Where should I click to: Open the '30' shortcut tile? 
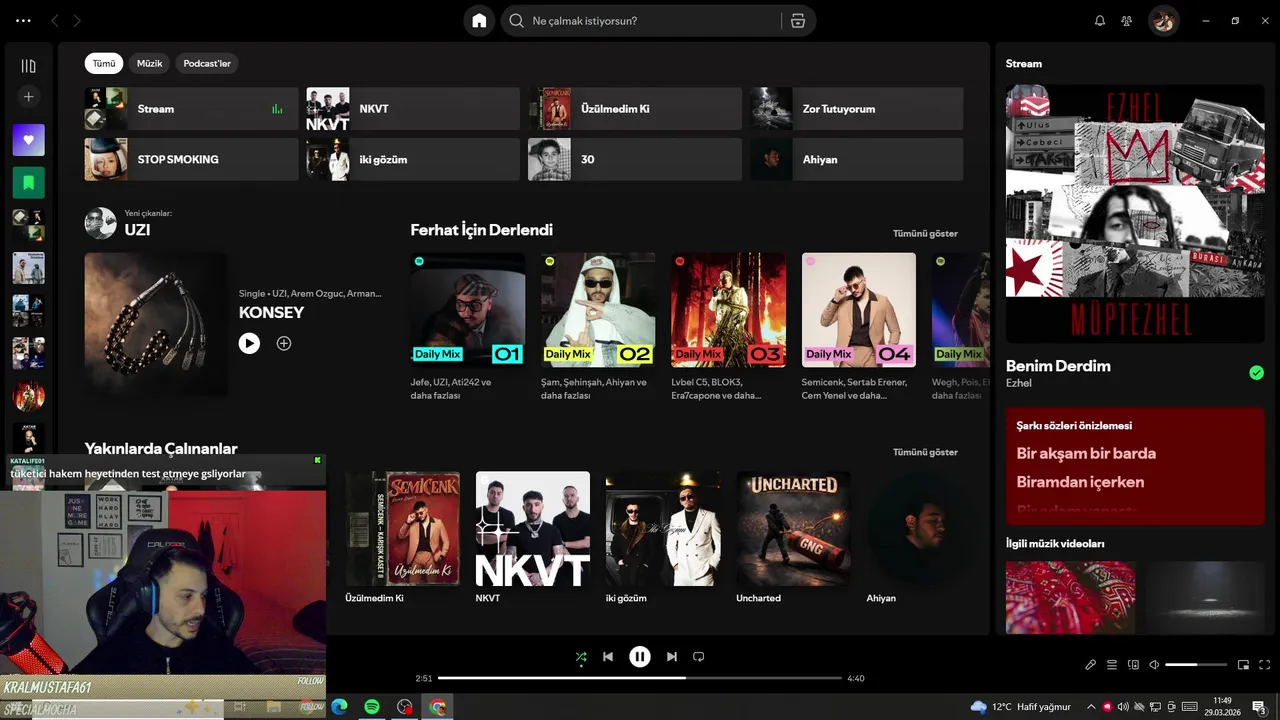pyautogui.click(x=635, y=159)
